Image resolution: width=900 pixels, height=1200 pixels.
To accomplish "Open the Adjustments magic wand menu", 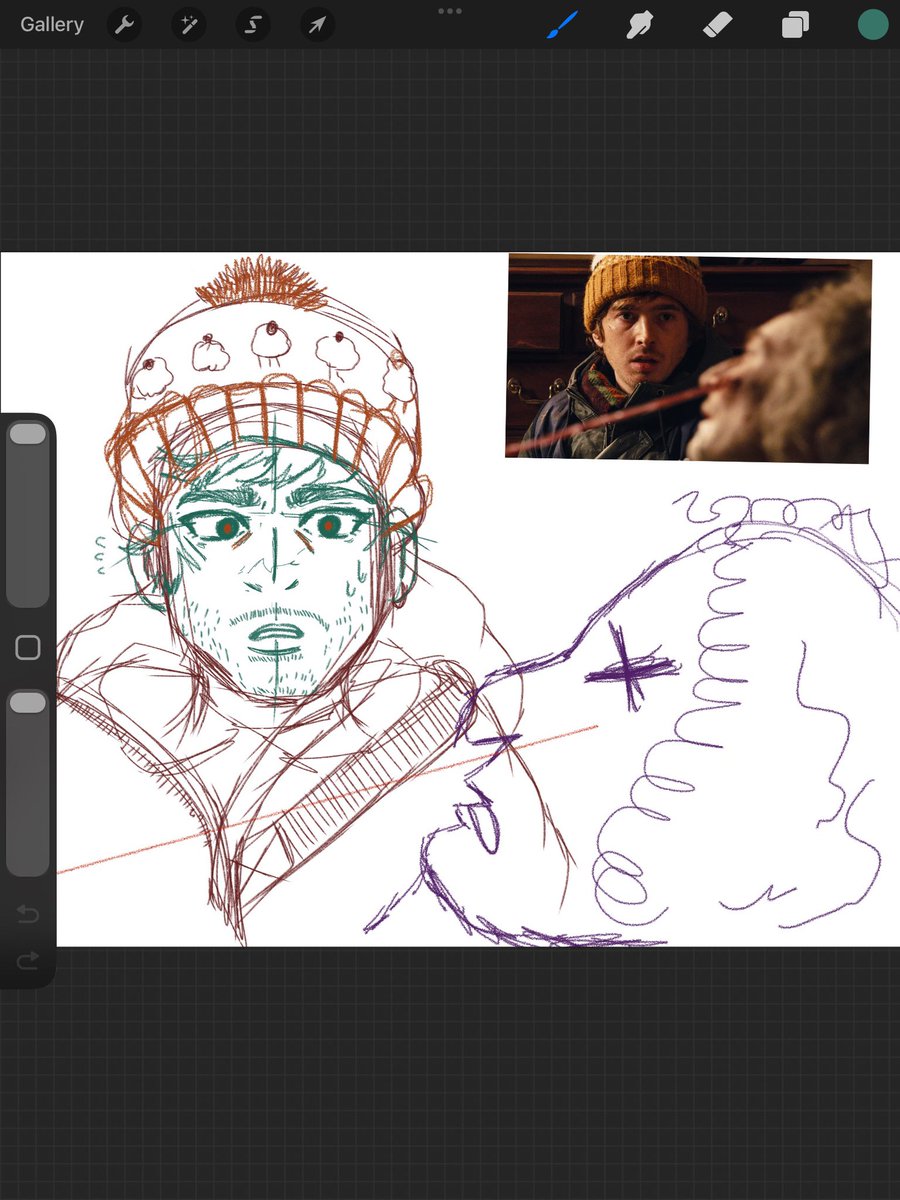I will pos(188,25).
